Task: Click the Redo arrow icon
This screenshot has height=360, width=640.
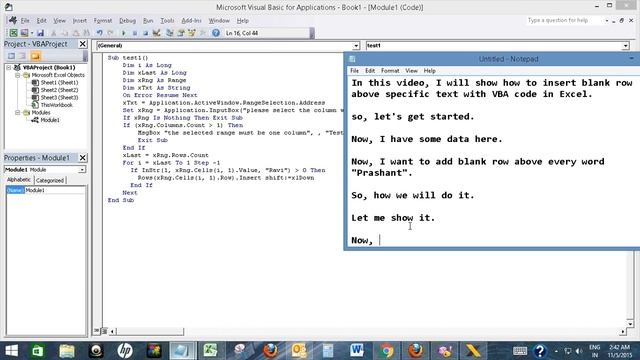Action: tap(110, 33)
